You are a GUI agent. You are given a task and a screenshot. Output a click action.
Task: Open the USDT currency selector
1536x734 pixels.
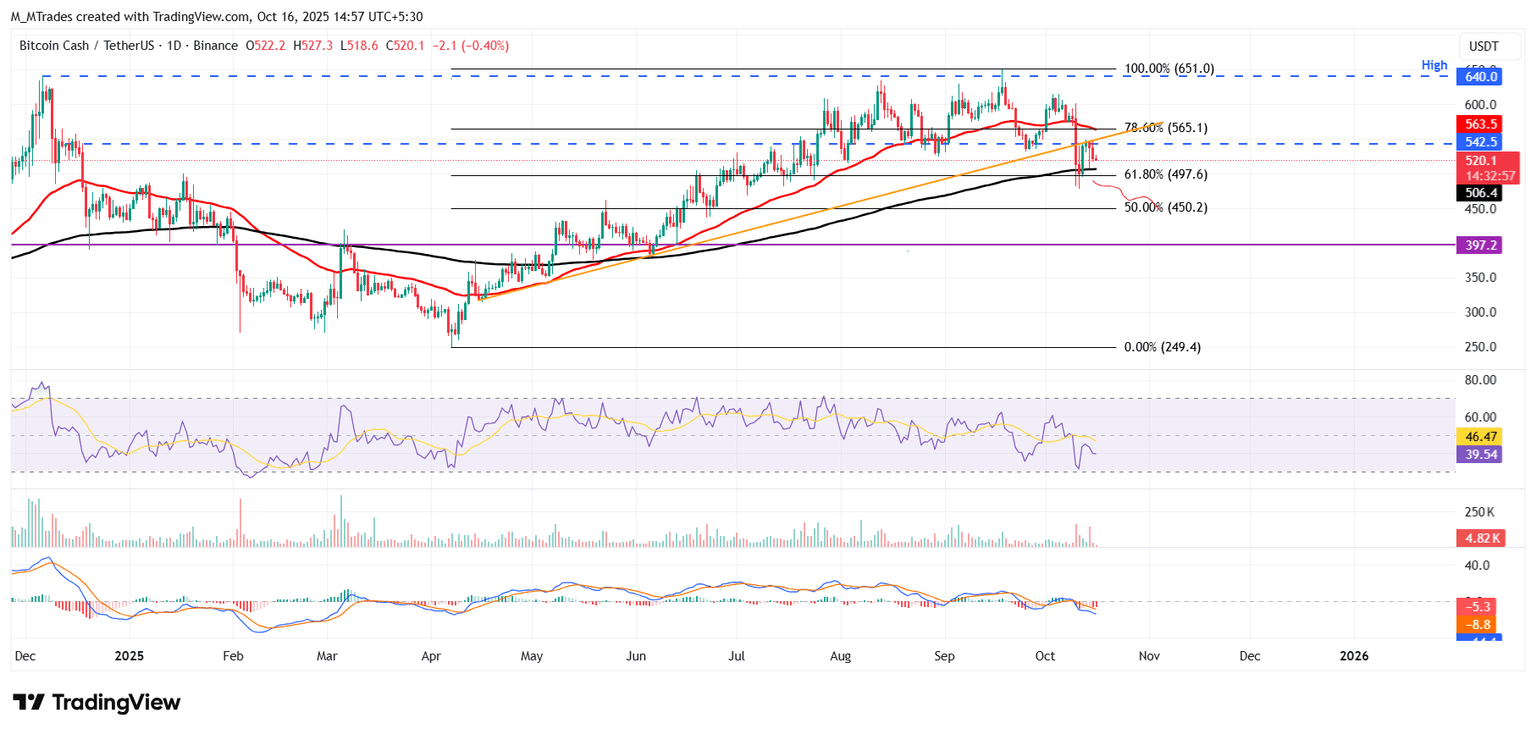(1484, 46)
